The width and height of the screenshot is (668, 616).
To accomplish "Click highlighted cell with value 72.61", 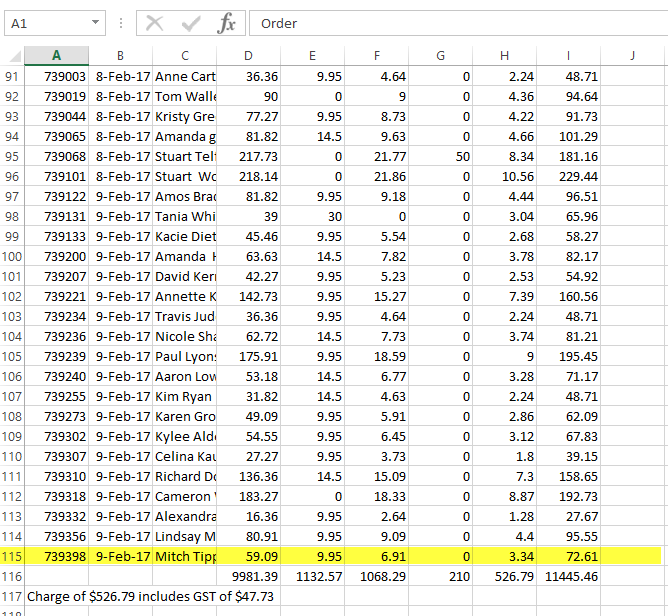I will [x=568, y=556].
